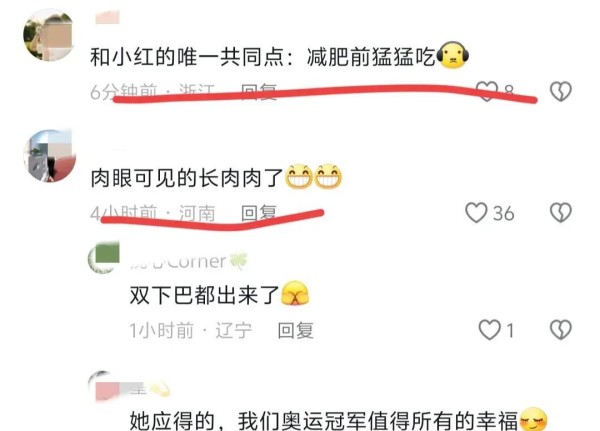Screen dimensions: 600x431
Task: Open username ending in Corner
Action: click(189, 262)
